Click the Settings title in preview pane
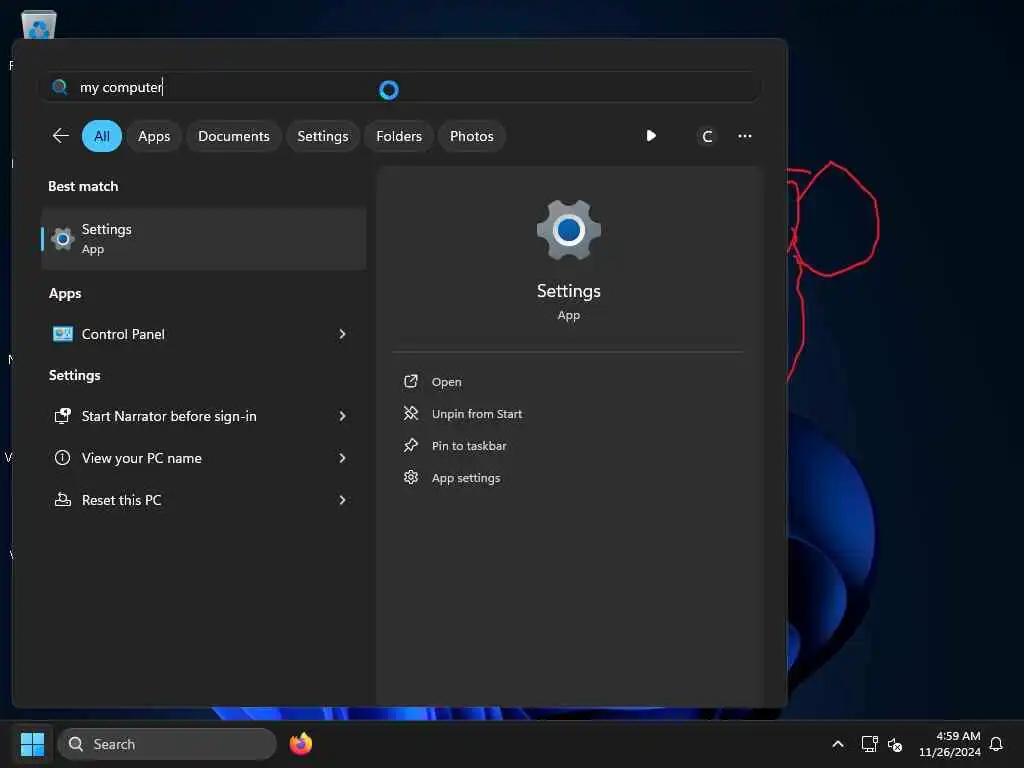Image resolution: width=1024 pixels, height=768 pixels. click(x=569, y=291)
